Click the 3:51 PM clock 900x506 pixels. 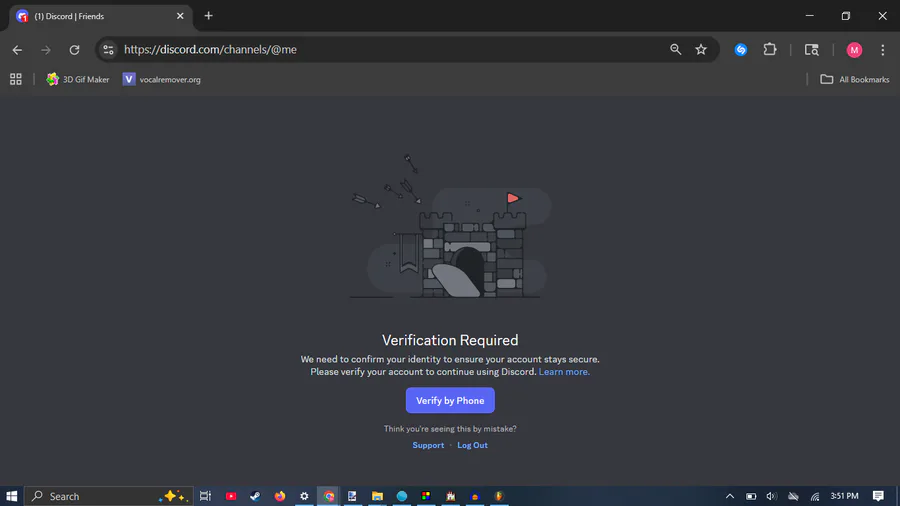pos(844,496)
